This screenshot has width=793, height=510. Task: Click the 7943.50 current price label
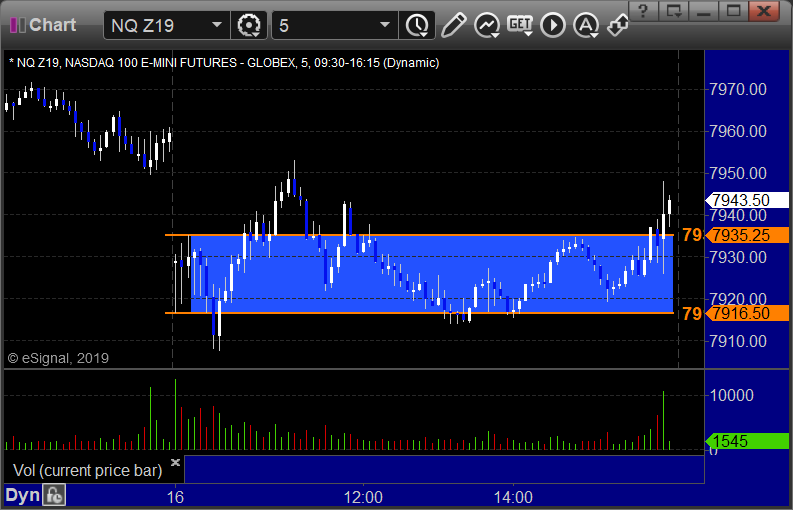coord(747,200)
